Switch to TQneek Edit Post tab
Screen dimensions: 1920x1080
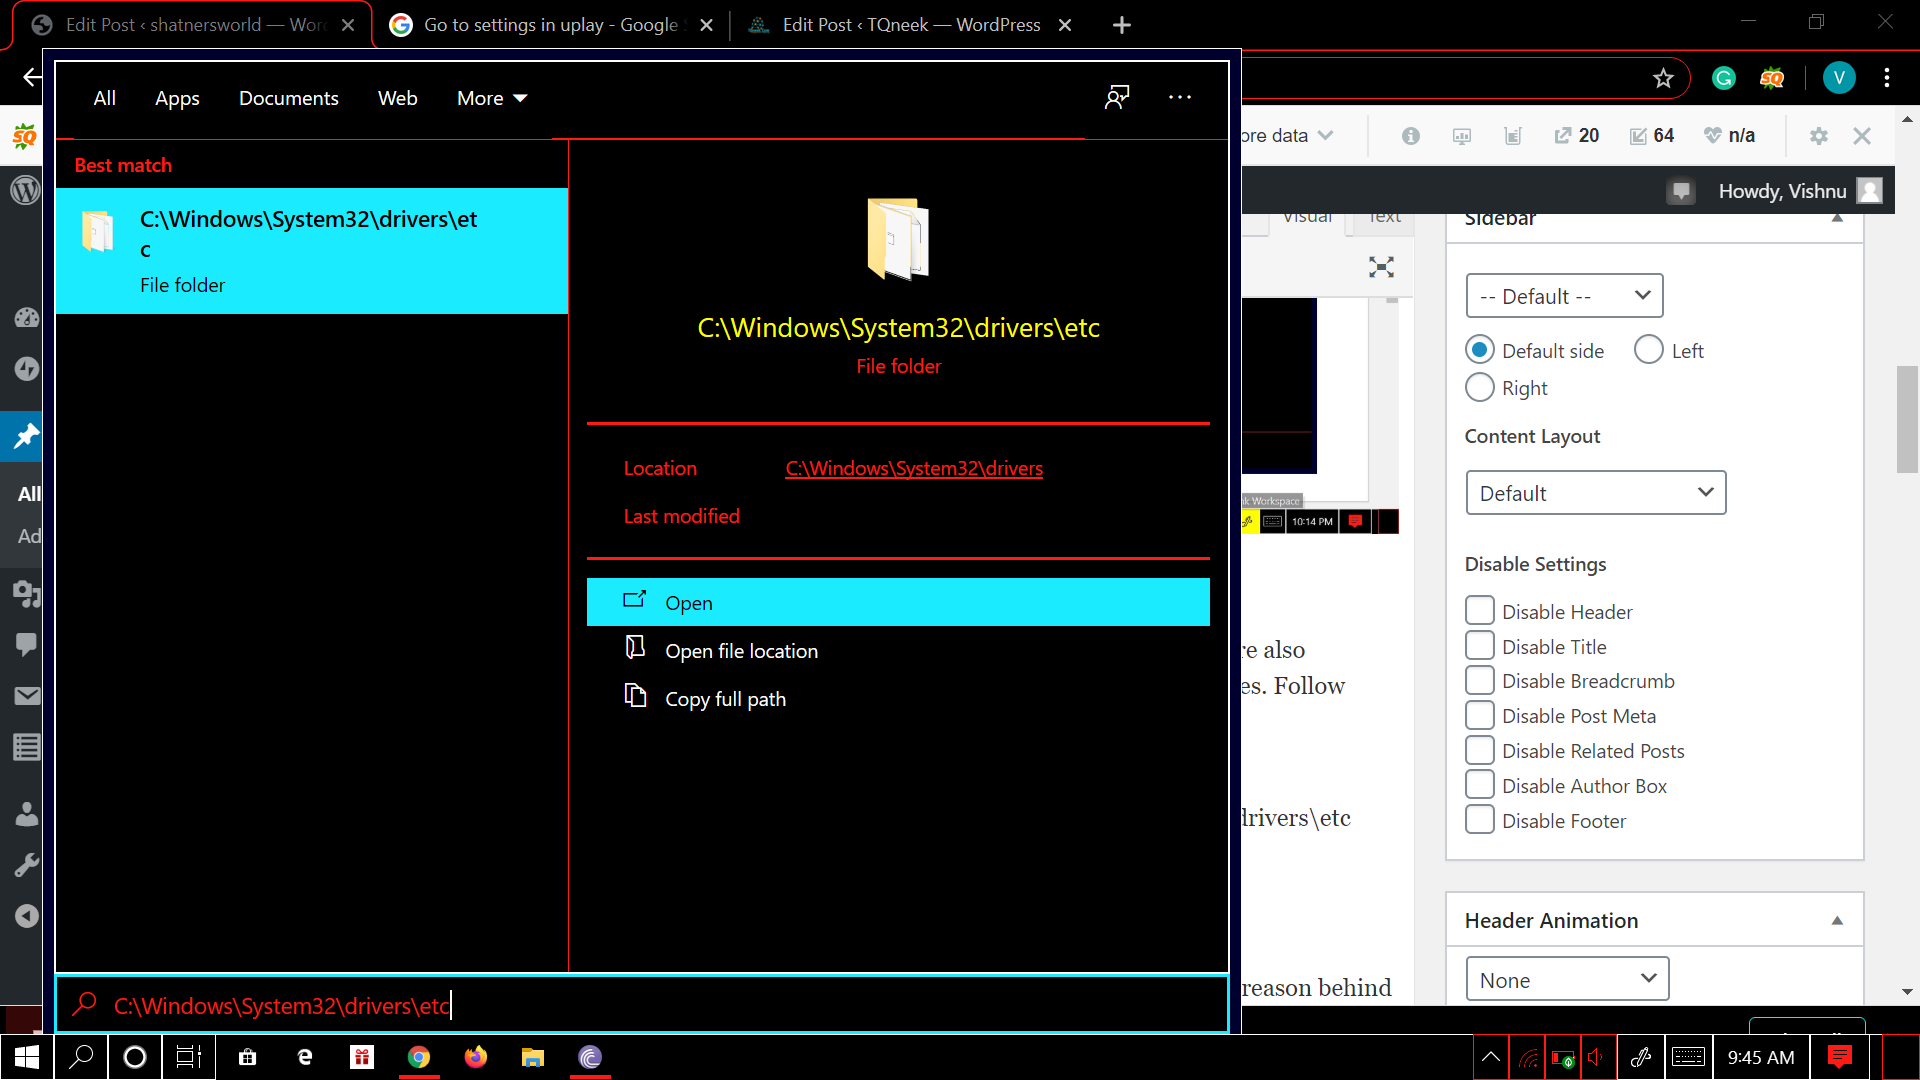pos(908,25)
